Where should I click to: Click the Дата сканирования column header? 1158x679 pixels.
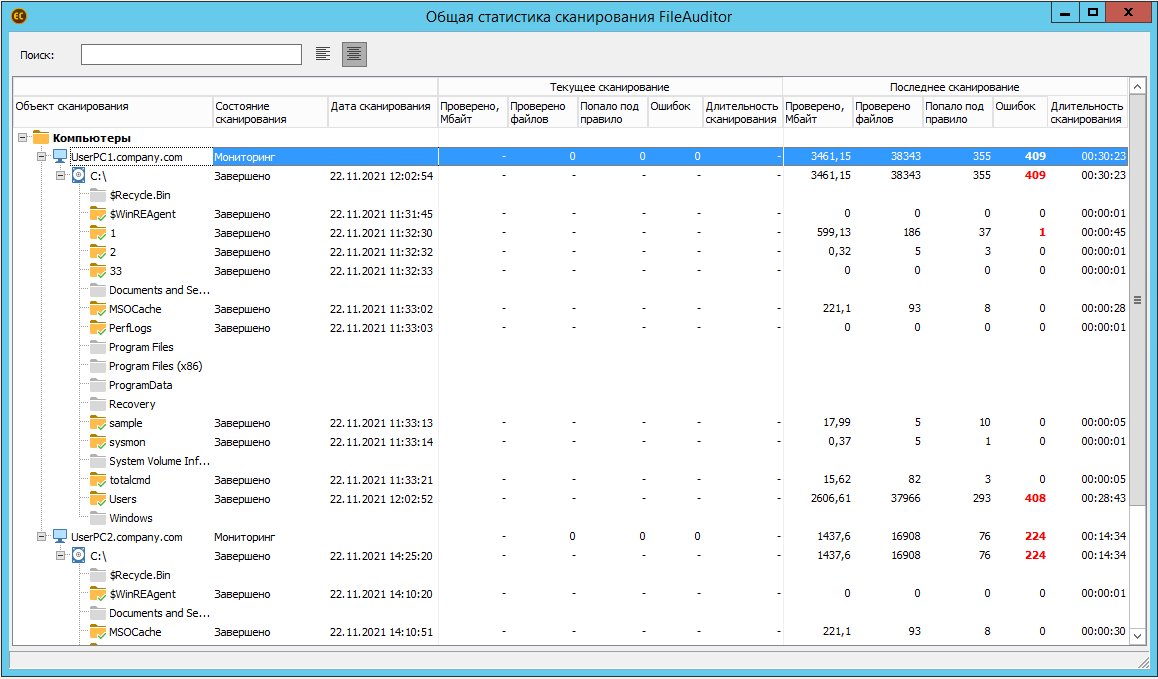point(381,106)
